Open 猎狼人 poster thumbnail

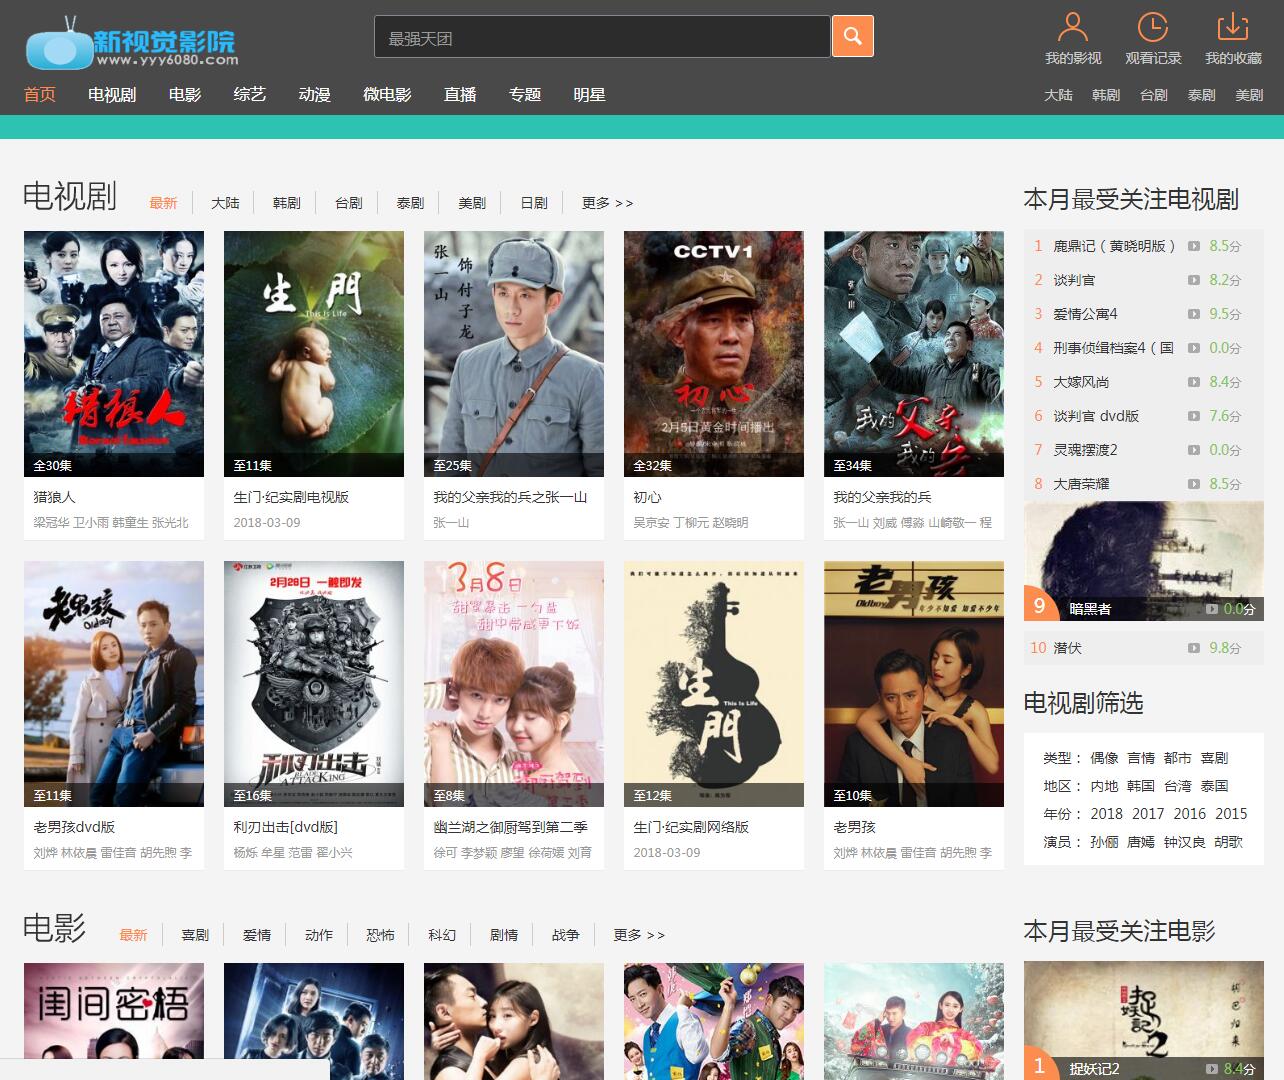114,354
